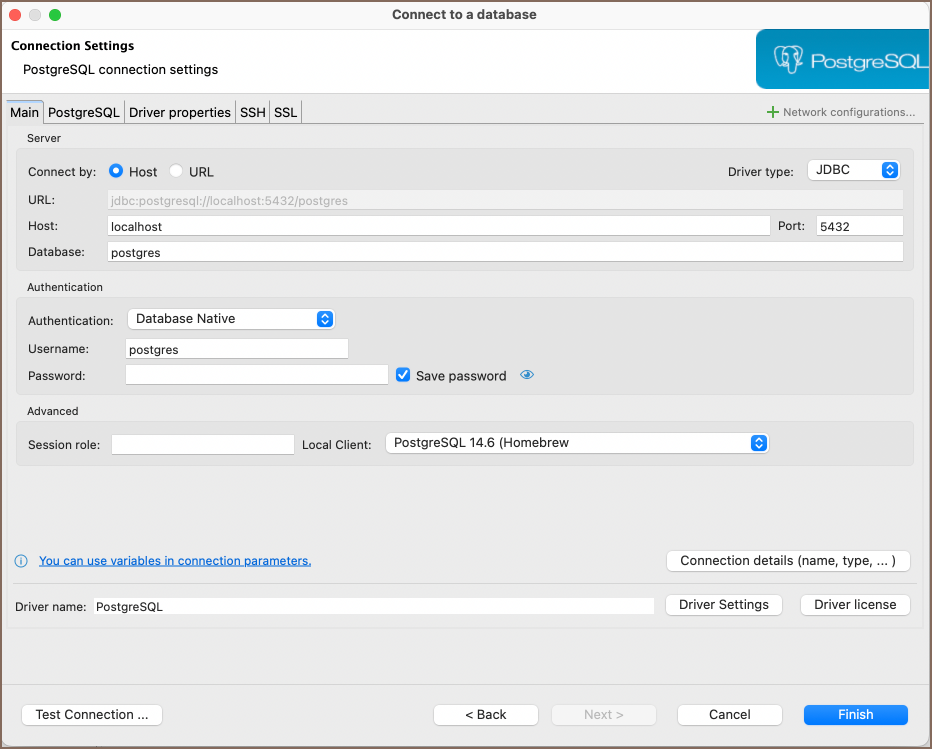
Task: Click the 'PostgreSQL connection settings' subtitle
Action: pyautogui.click(x=121, y=70)
